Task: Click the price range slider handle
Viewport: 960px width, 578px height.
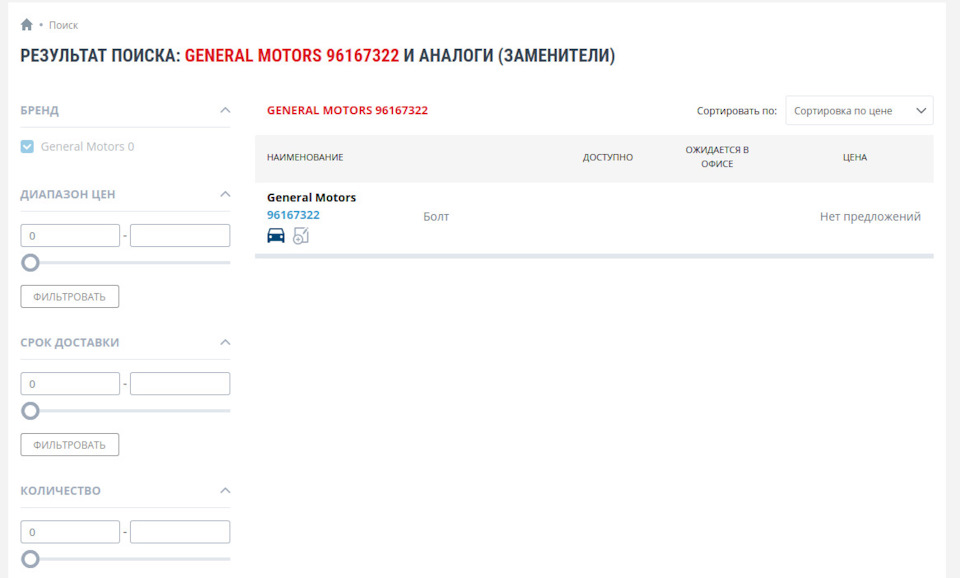Action: (x=30, y=263)
